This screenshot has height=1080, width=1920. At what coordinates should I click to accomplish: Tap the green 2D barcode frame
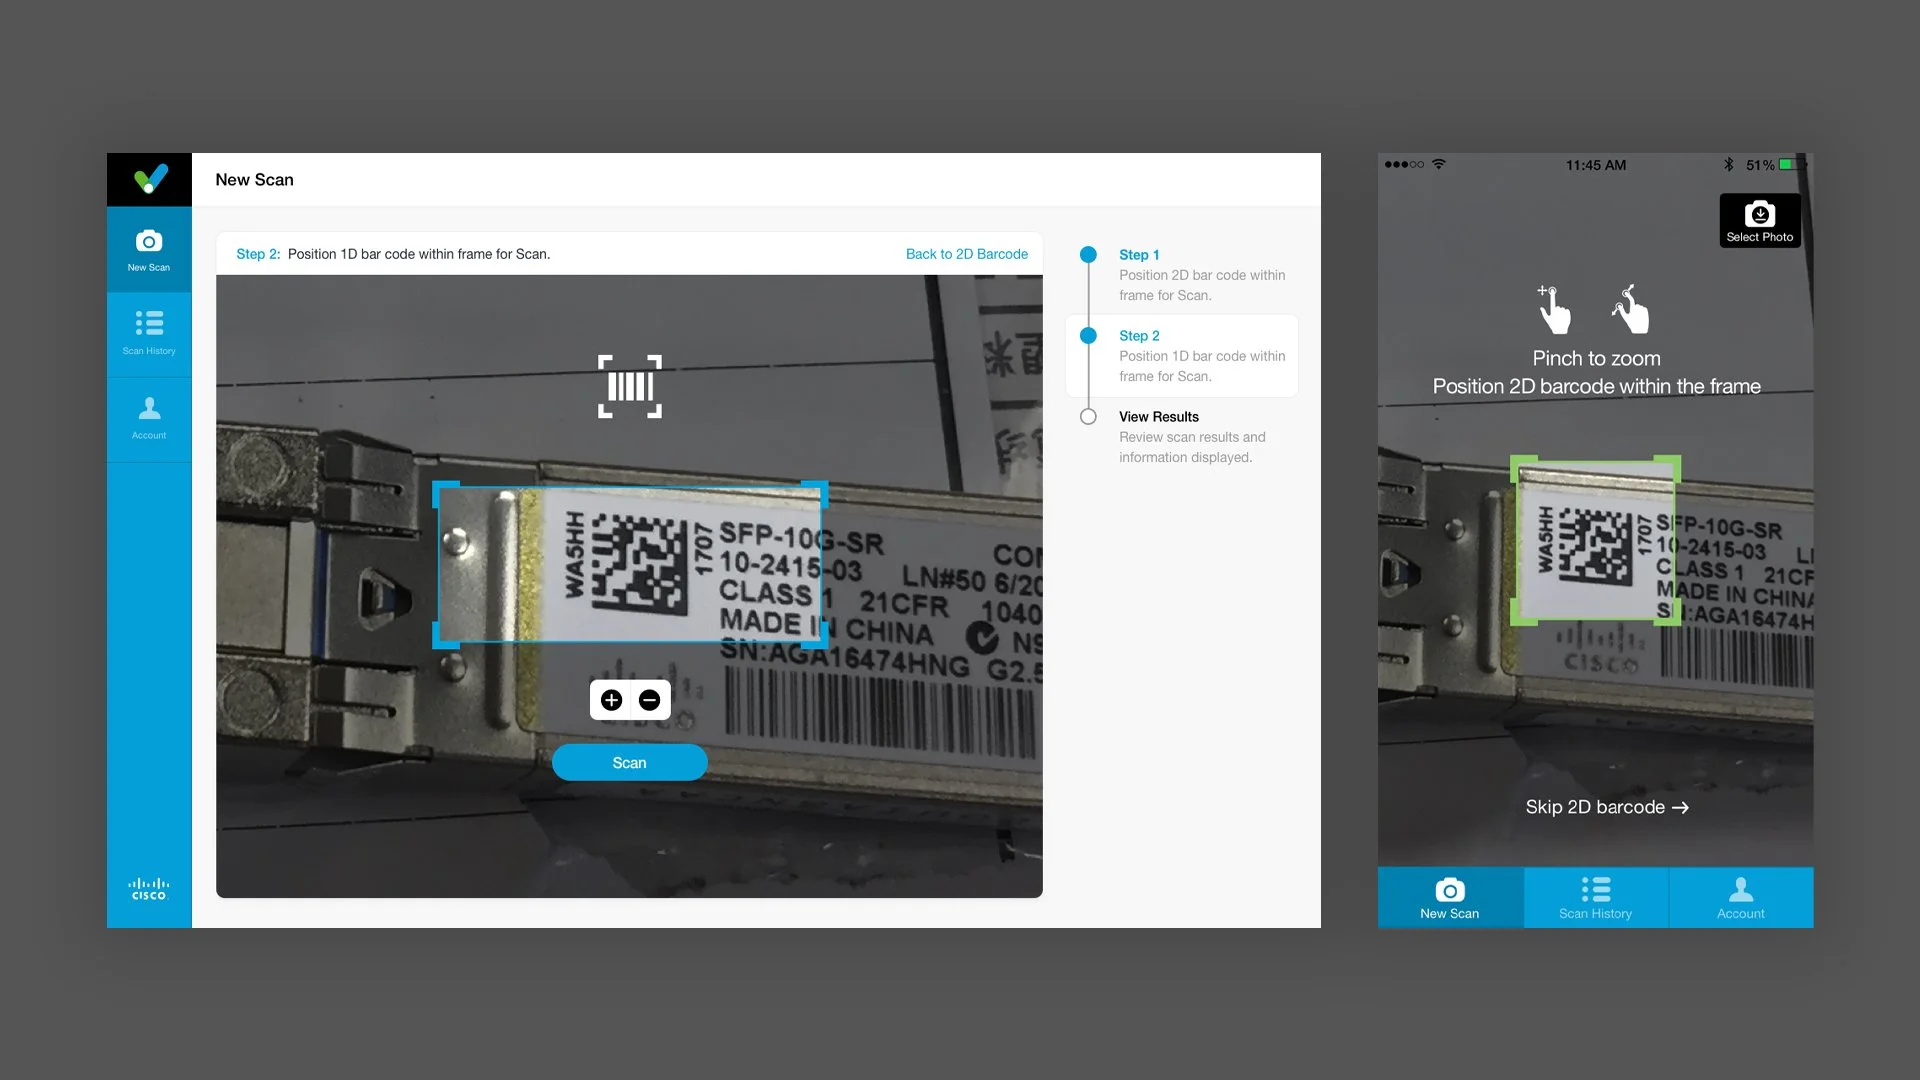tap(1595, 541)
